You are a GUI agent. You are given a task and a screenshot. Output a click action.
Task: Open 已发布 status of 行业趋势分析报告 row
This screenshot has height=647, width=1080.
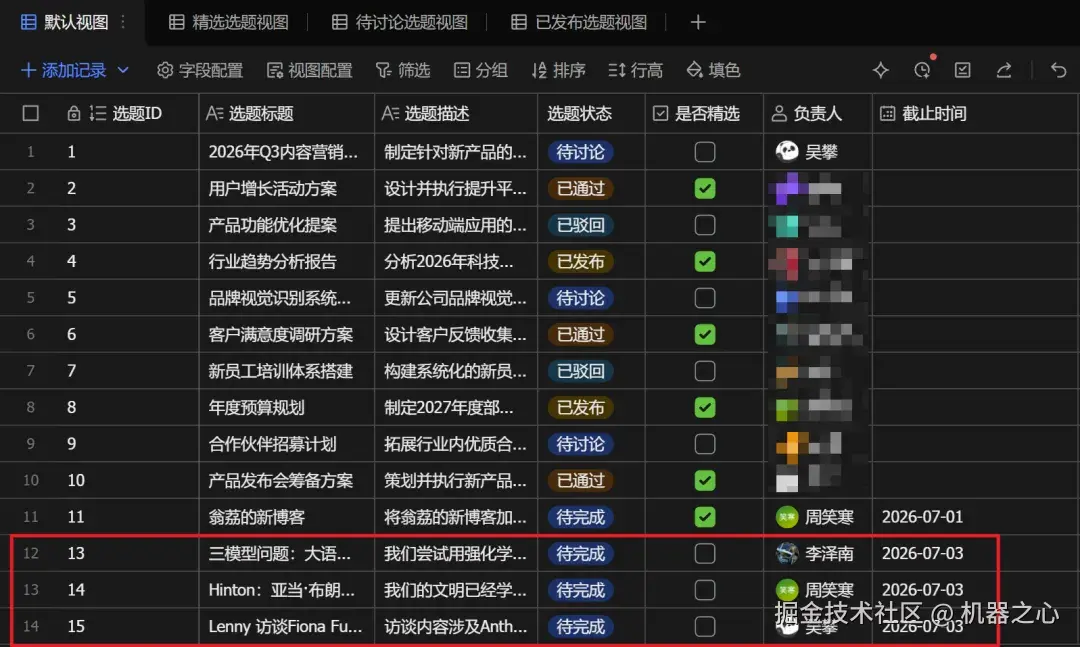pyautogui.click(x=581, y=261)
